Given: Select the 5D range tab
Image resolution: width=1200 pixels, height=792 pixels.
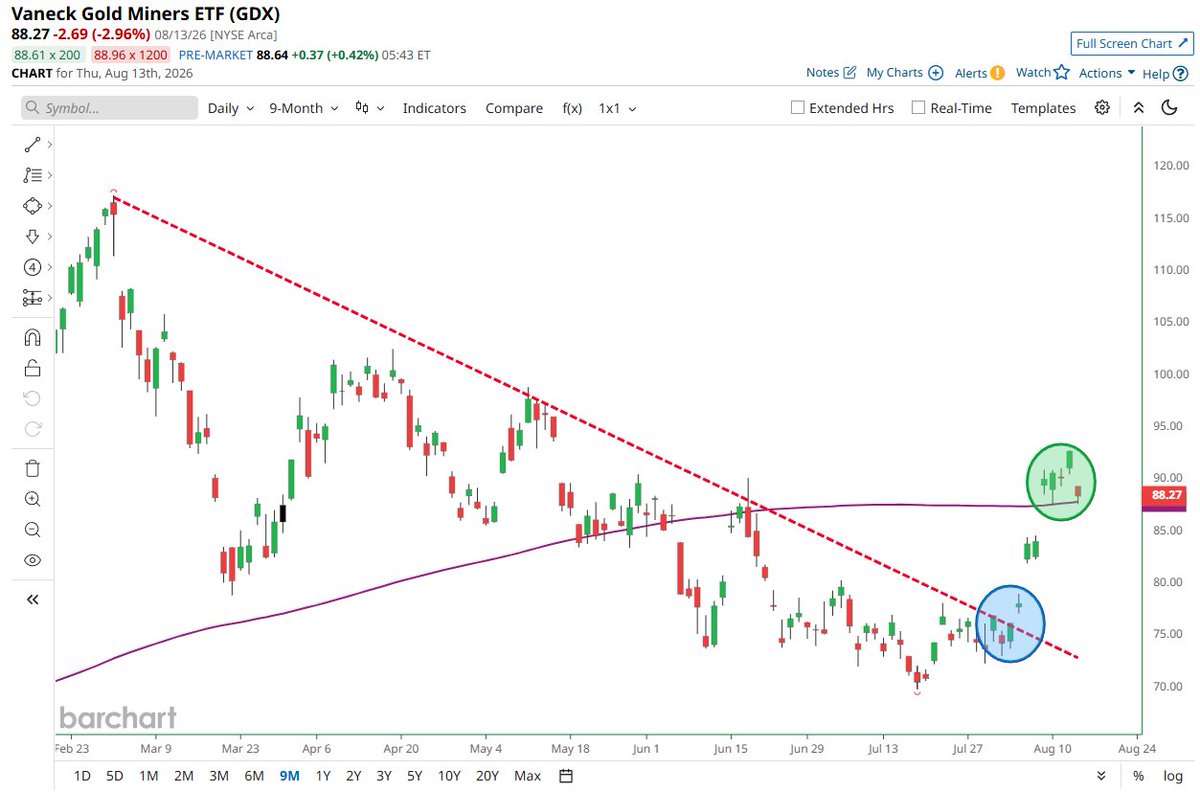Looking at the screenshot, I should tap(115, 776).
